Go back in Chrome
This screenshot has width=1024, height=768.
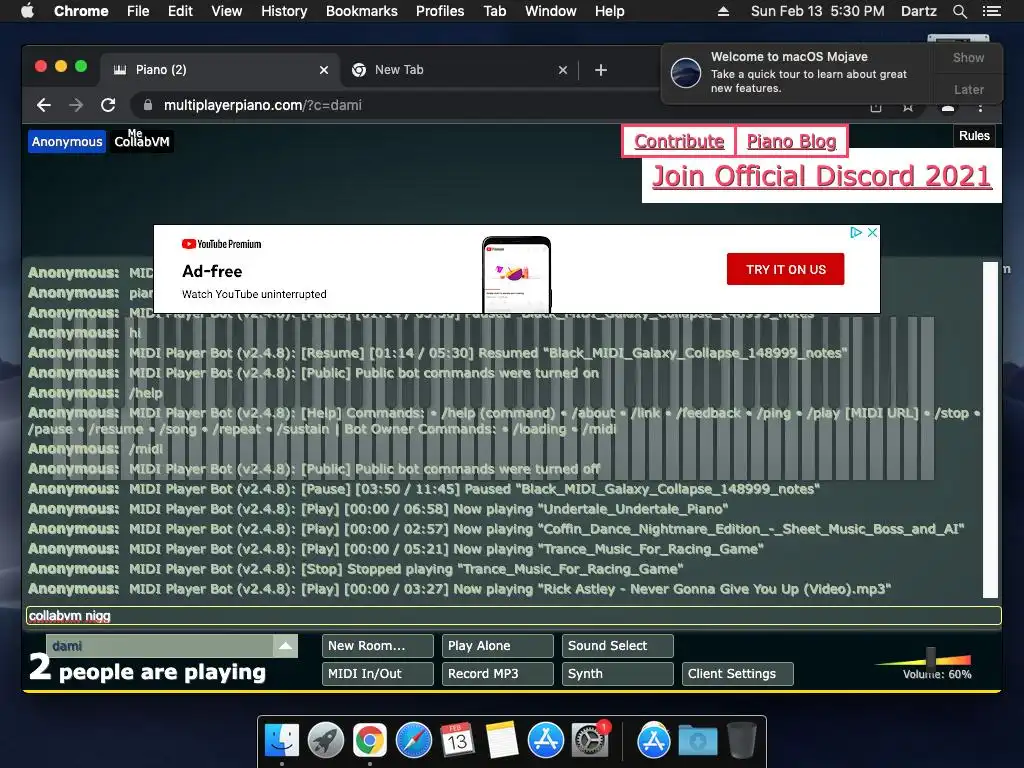[44, 105]
